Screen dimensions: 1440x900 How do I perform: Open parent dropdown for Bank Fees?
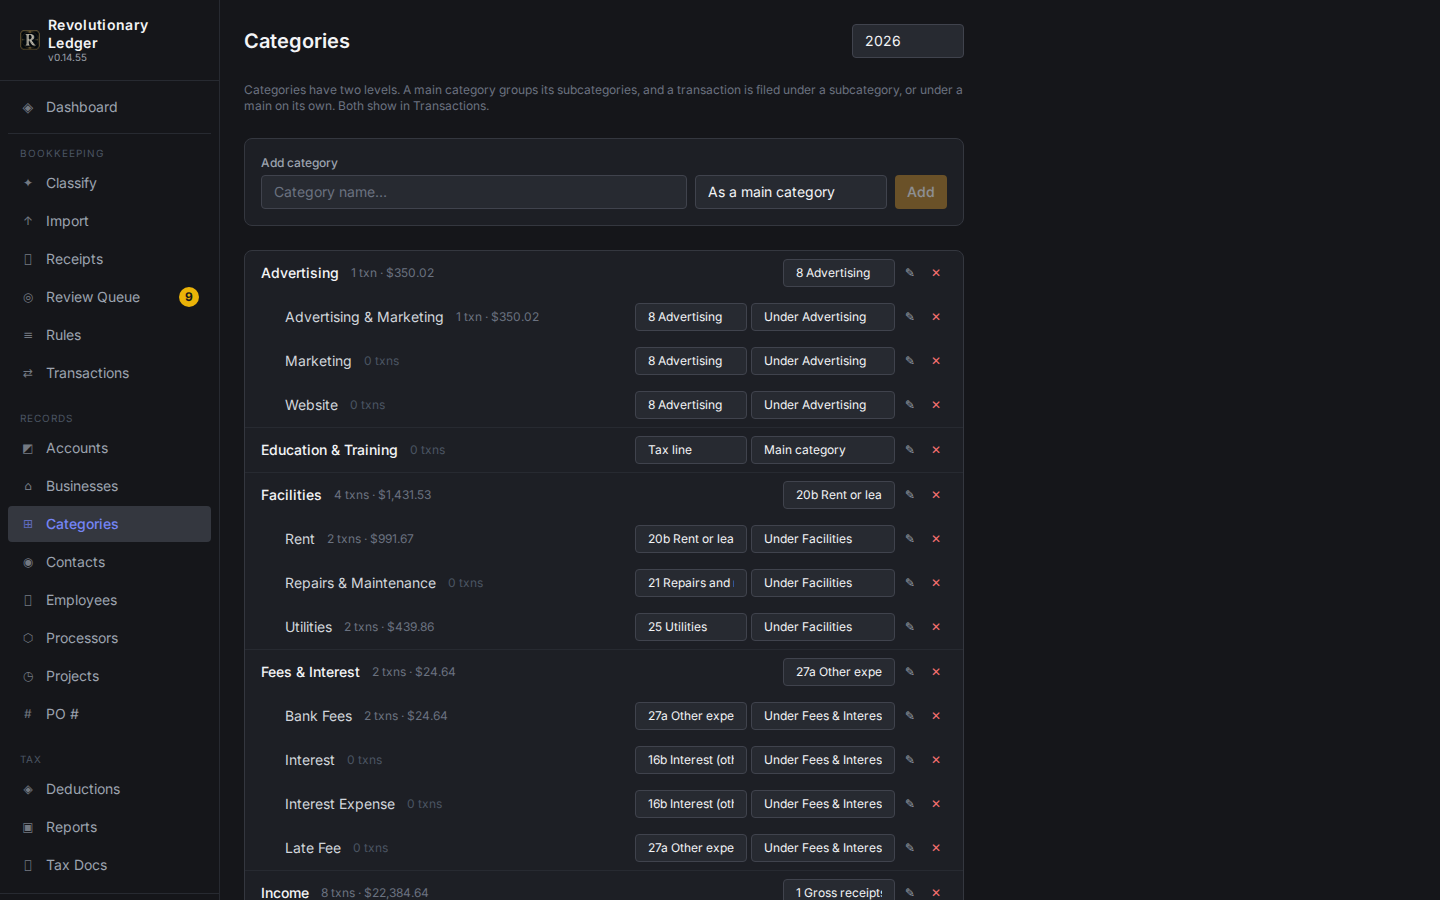(x=823, y=716)
